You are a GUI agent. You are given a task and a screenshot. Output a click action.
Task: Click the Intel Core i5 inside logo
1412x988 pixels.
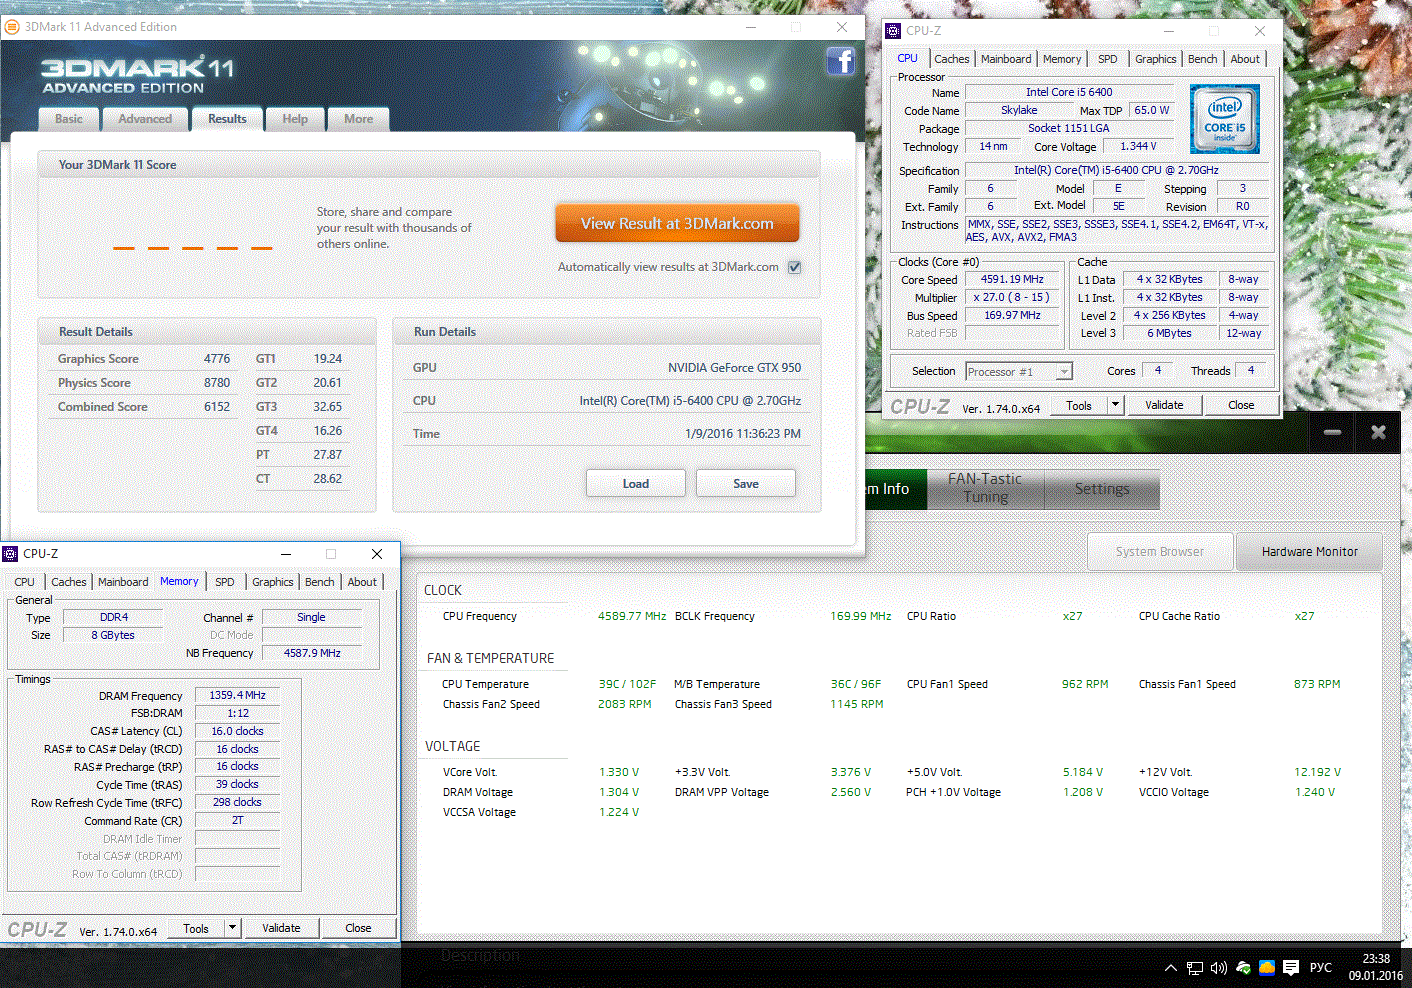(x=1225, y=119)
